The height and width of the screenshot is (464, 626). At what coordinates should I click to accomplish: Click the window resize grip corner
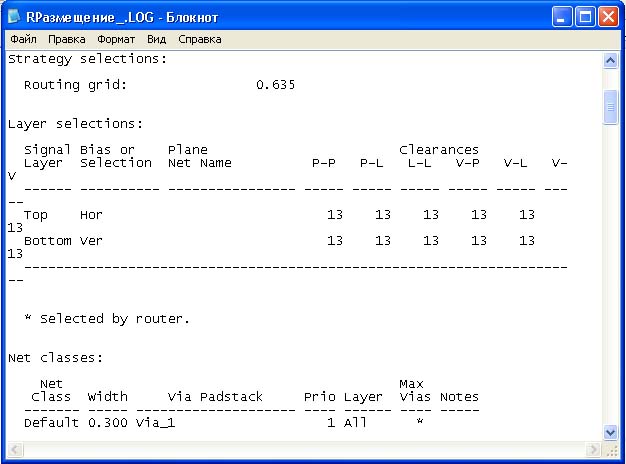(x=611, y=450)
